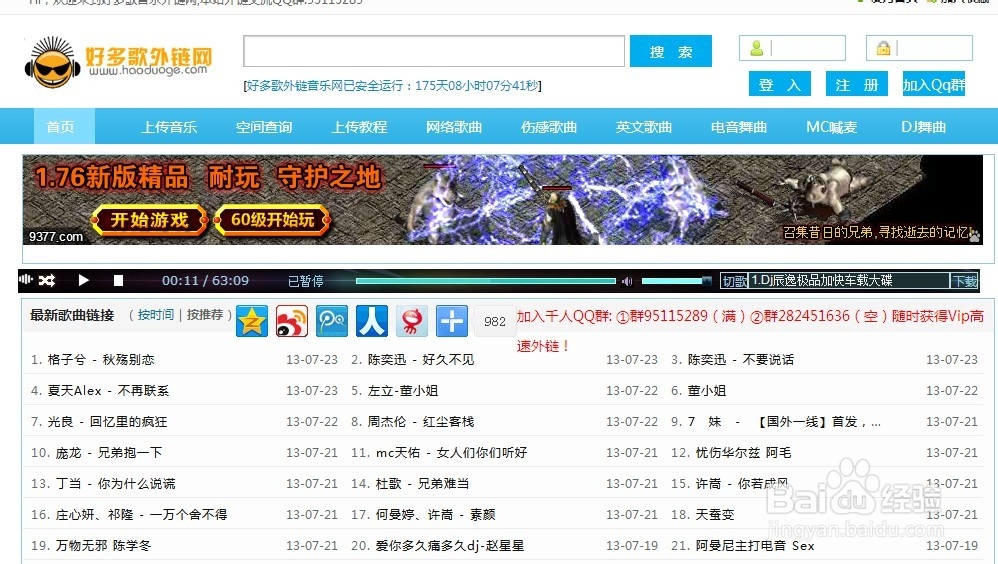Image resolution: width=998 pixels, height=564 pixels.
Task: Open song 万物无邪 陈学冬
Action: (x=103, y=546)
